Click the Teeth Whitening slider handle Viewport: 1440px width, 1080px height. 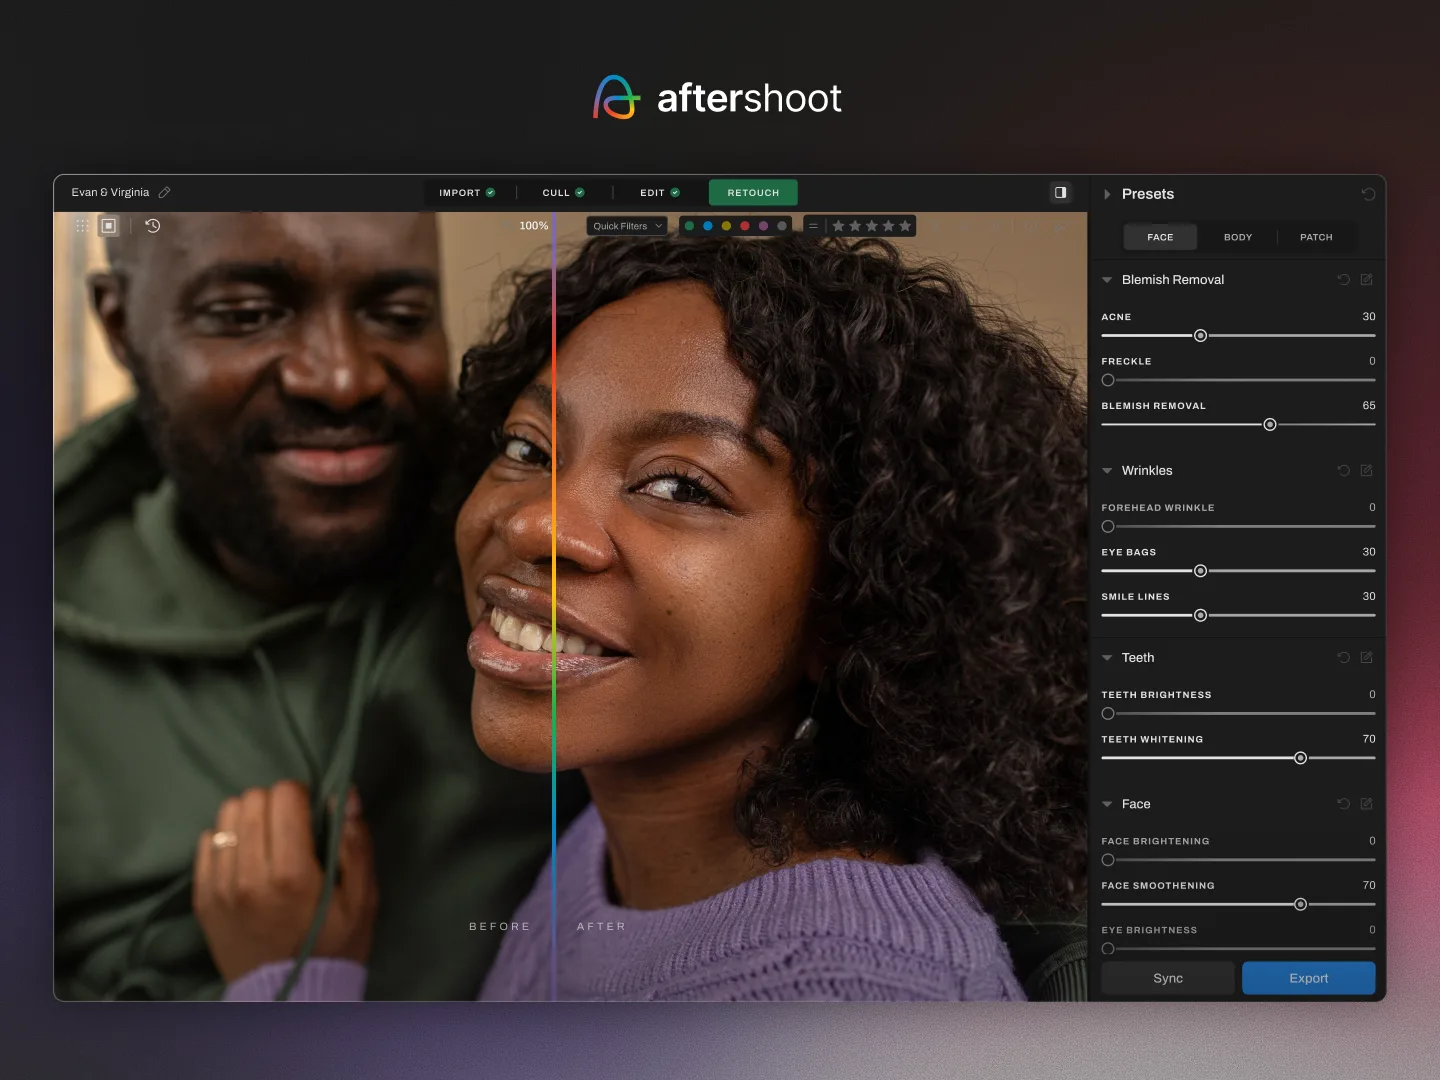tap(1300, 758)
